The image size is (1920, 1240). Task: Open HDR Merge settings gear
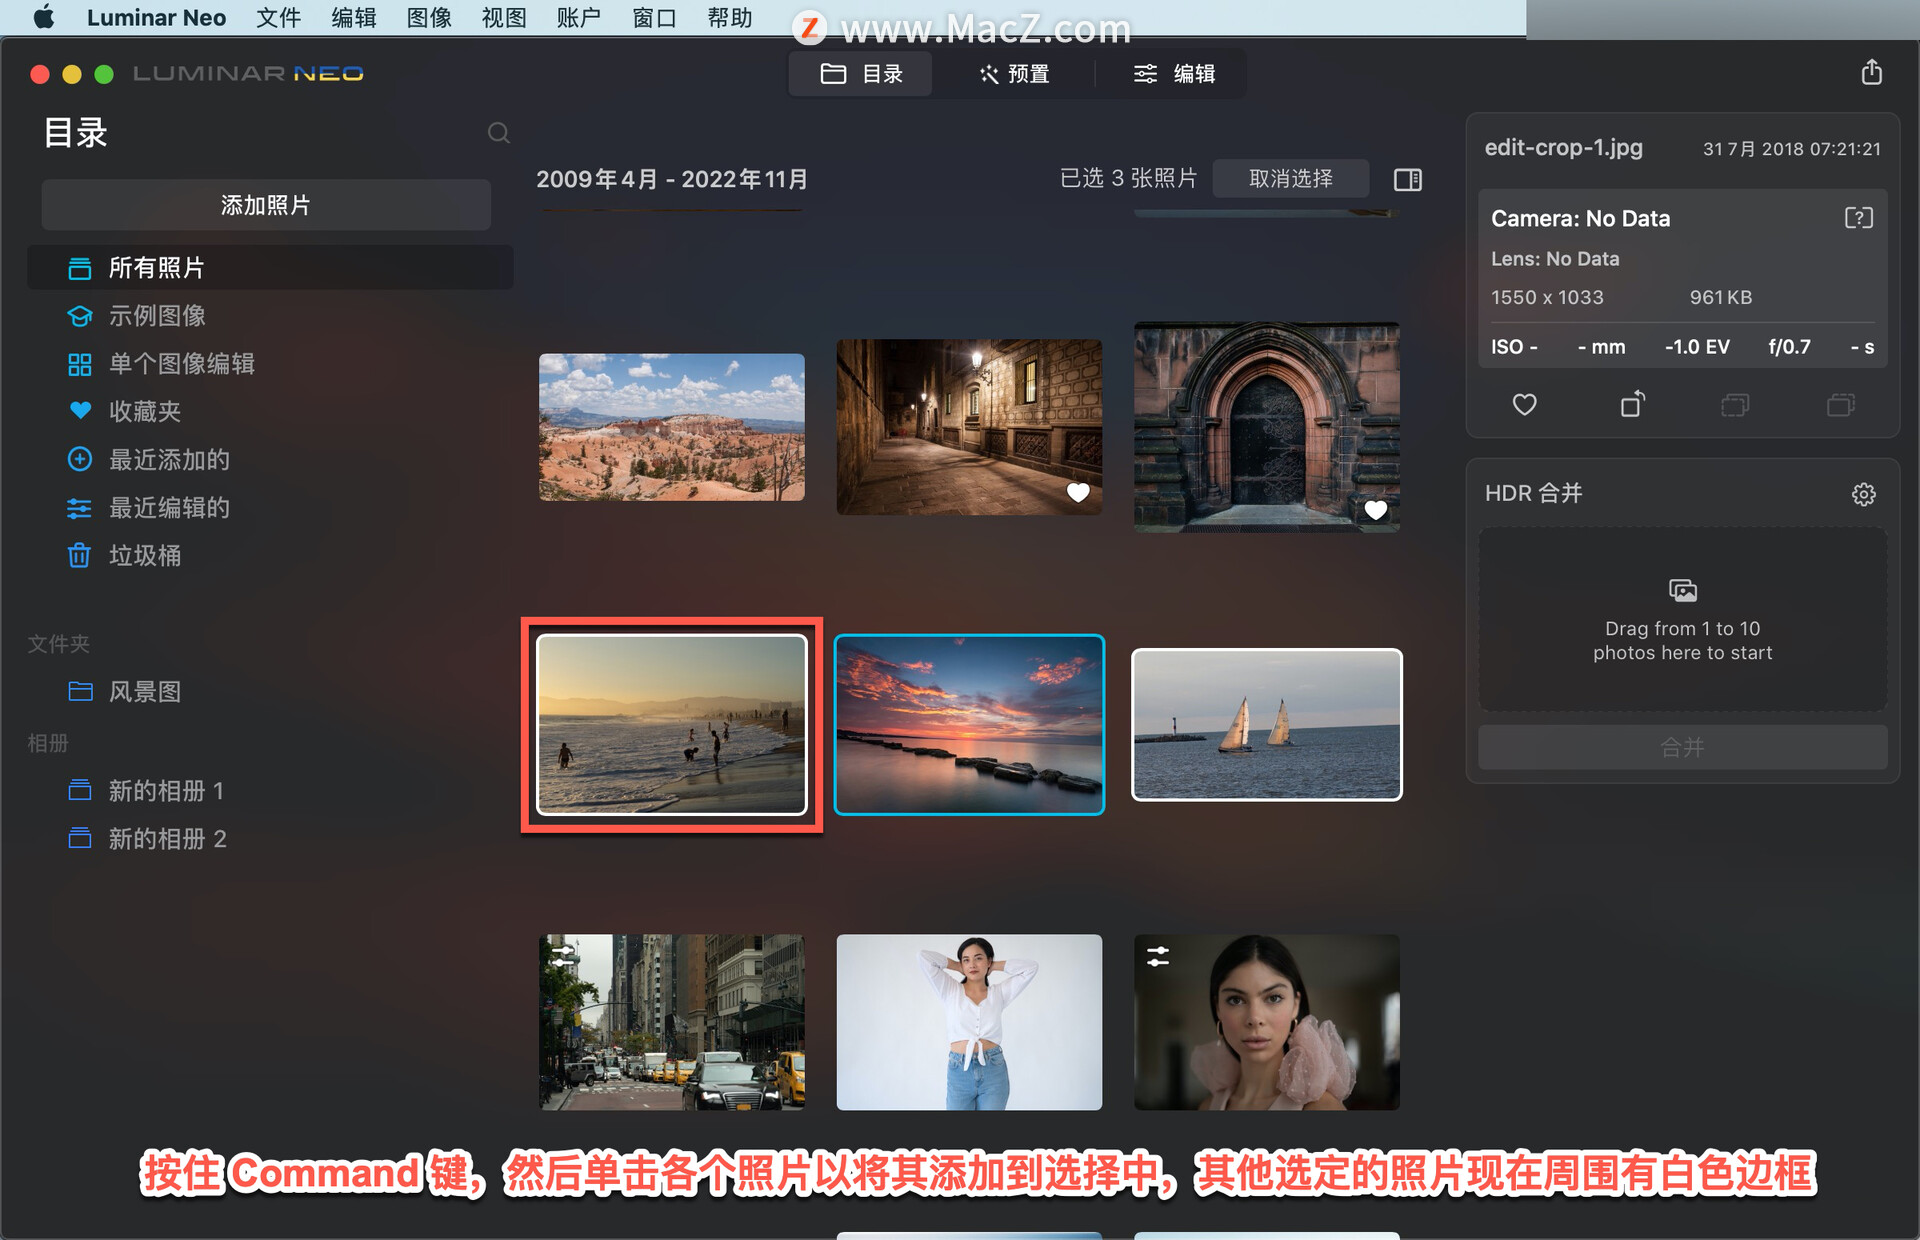(1863, 494)
